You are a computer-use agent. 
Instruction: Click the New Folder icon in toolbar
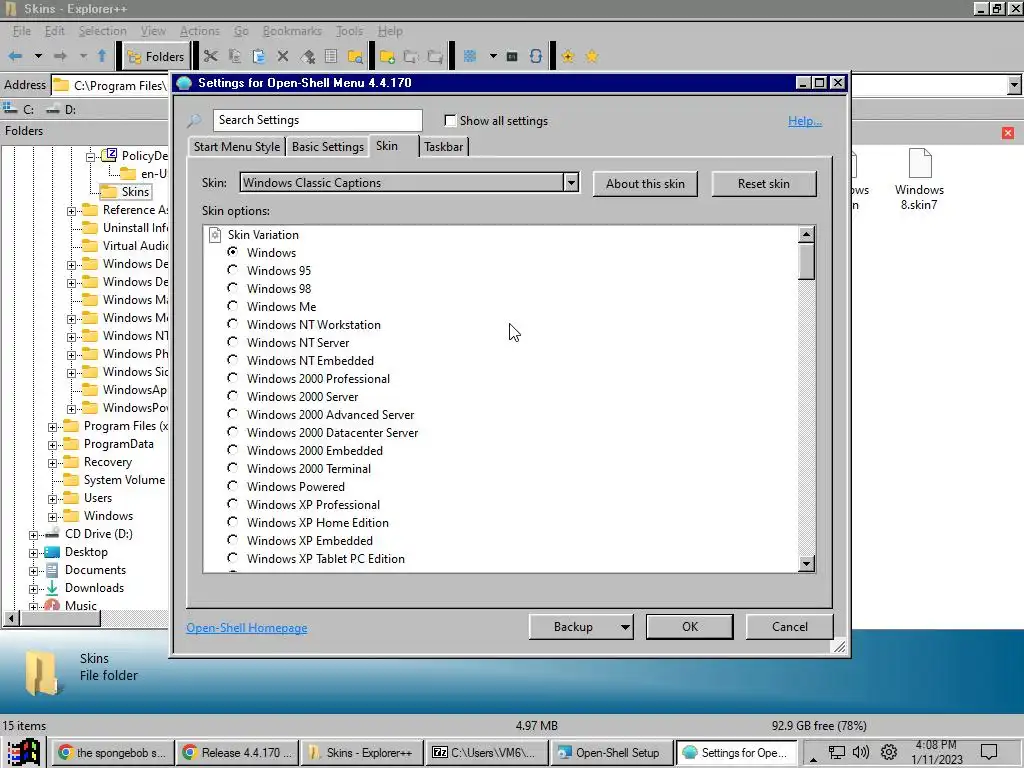(x=387, y=56)
